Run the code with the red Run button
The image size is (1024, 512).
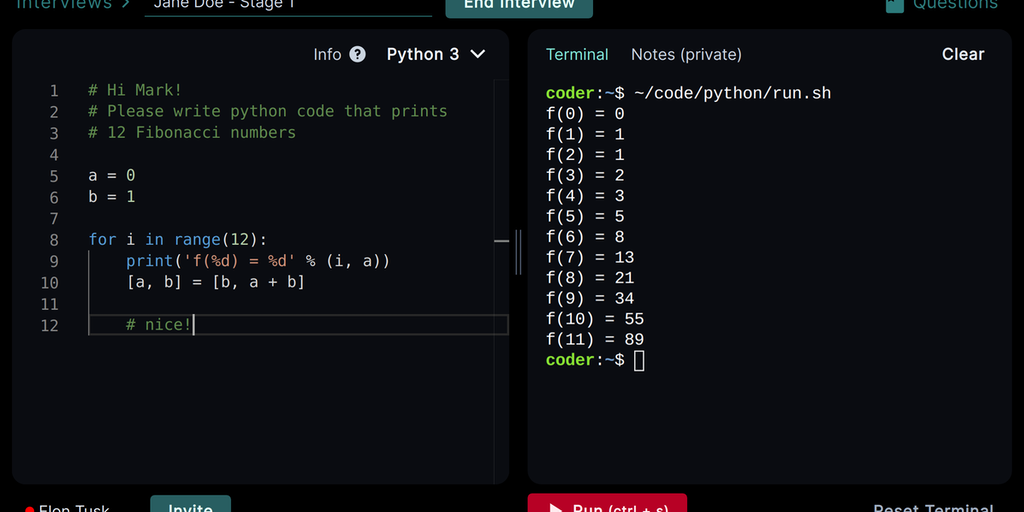point(607,504)
